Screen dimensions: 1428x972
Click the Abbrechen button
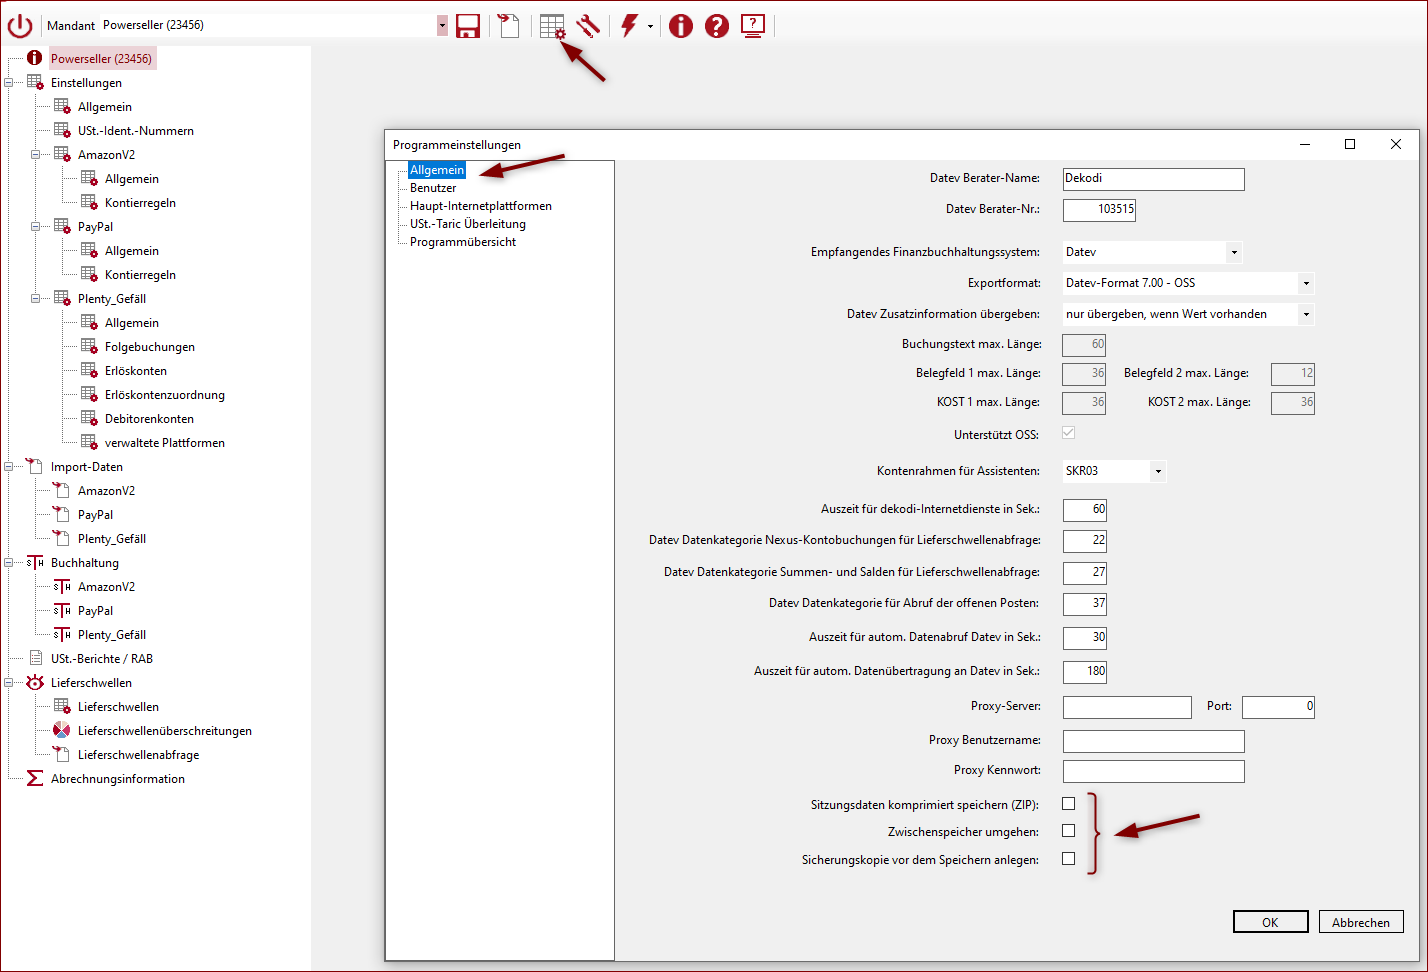(1360, 922)
